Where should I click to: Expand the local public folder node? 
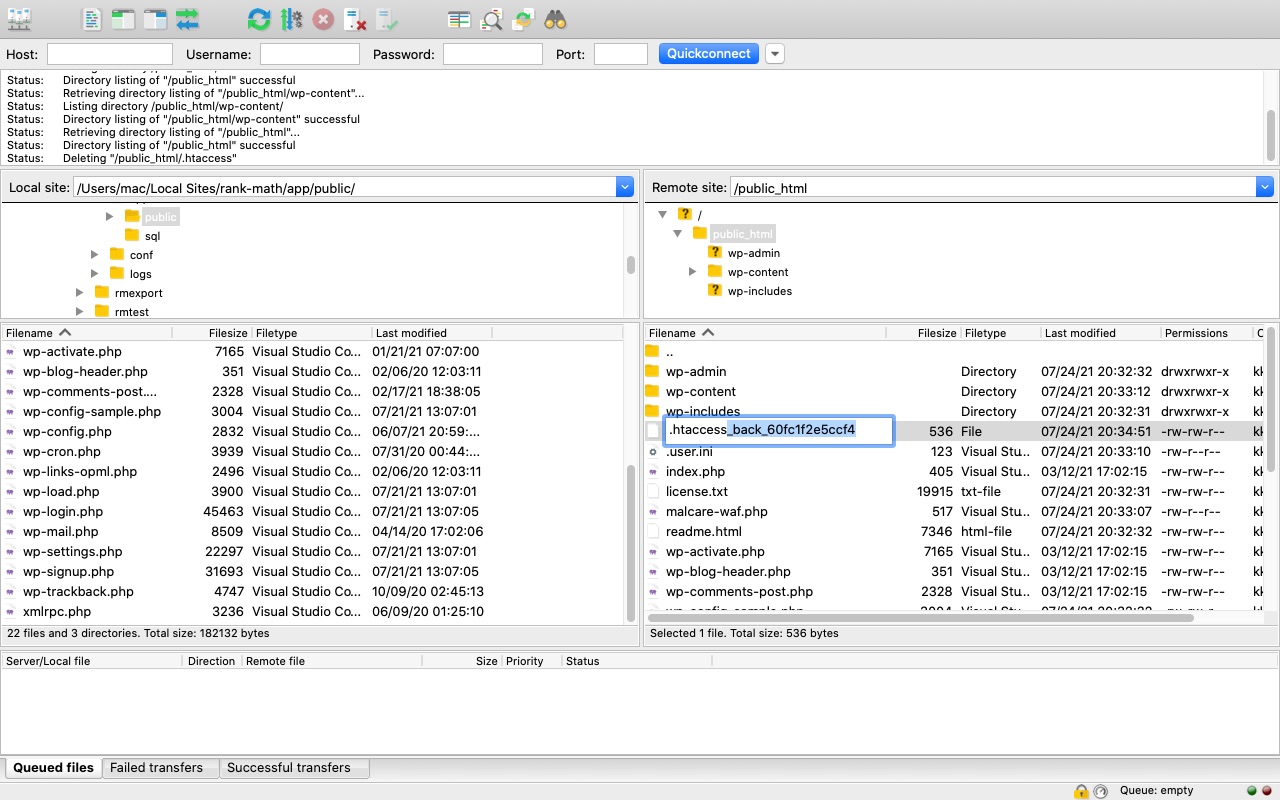click(110, 216)
